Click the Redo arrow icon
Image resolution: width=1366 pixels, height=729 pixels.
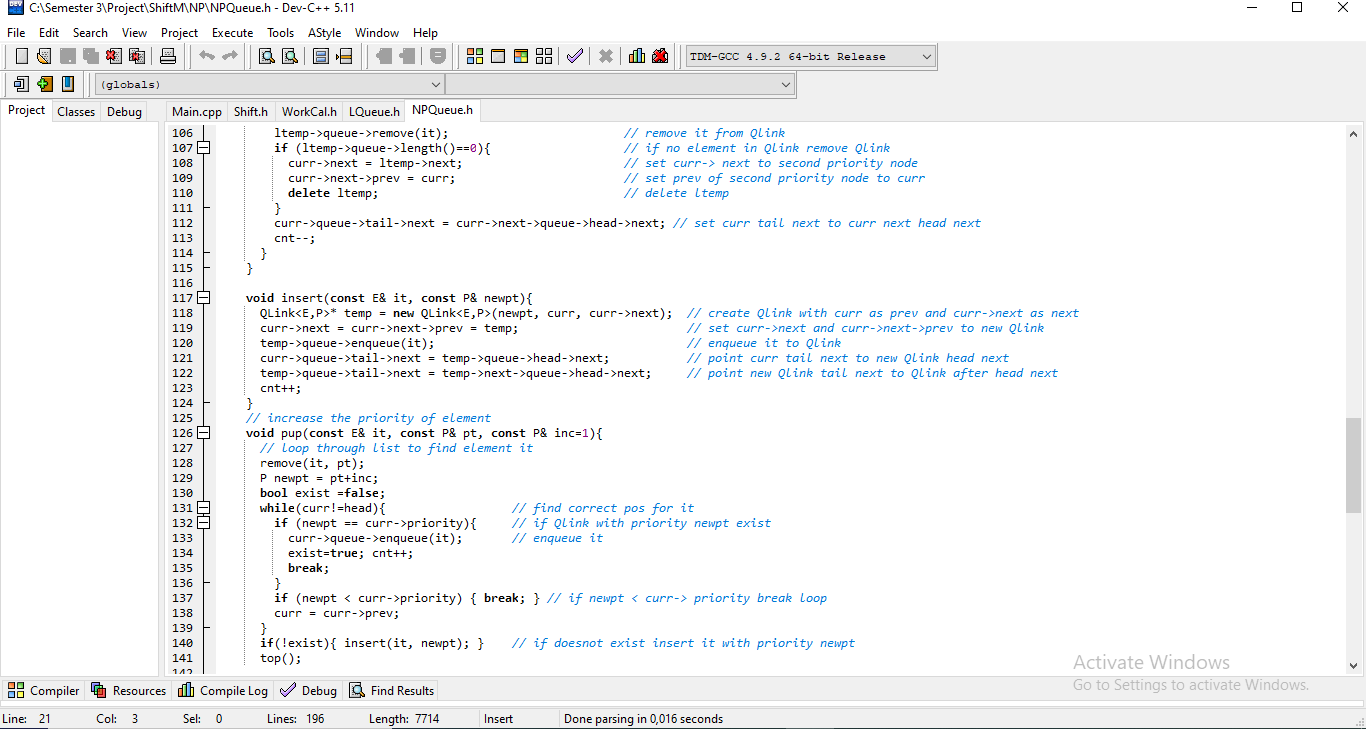230,56
